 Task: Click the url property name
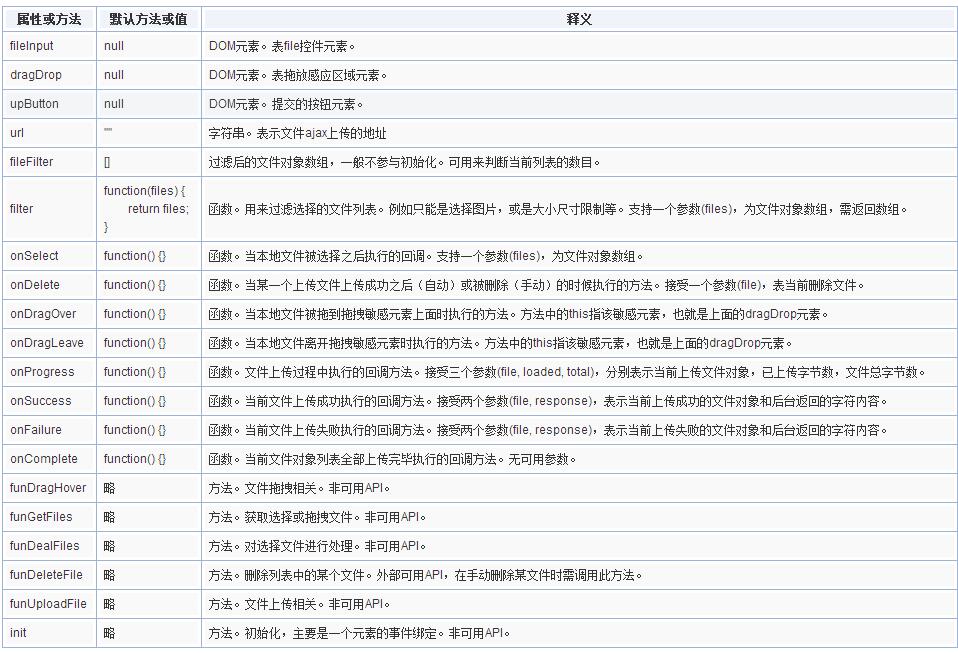click(17, 133)
